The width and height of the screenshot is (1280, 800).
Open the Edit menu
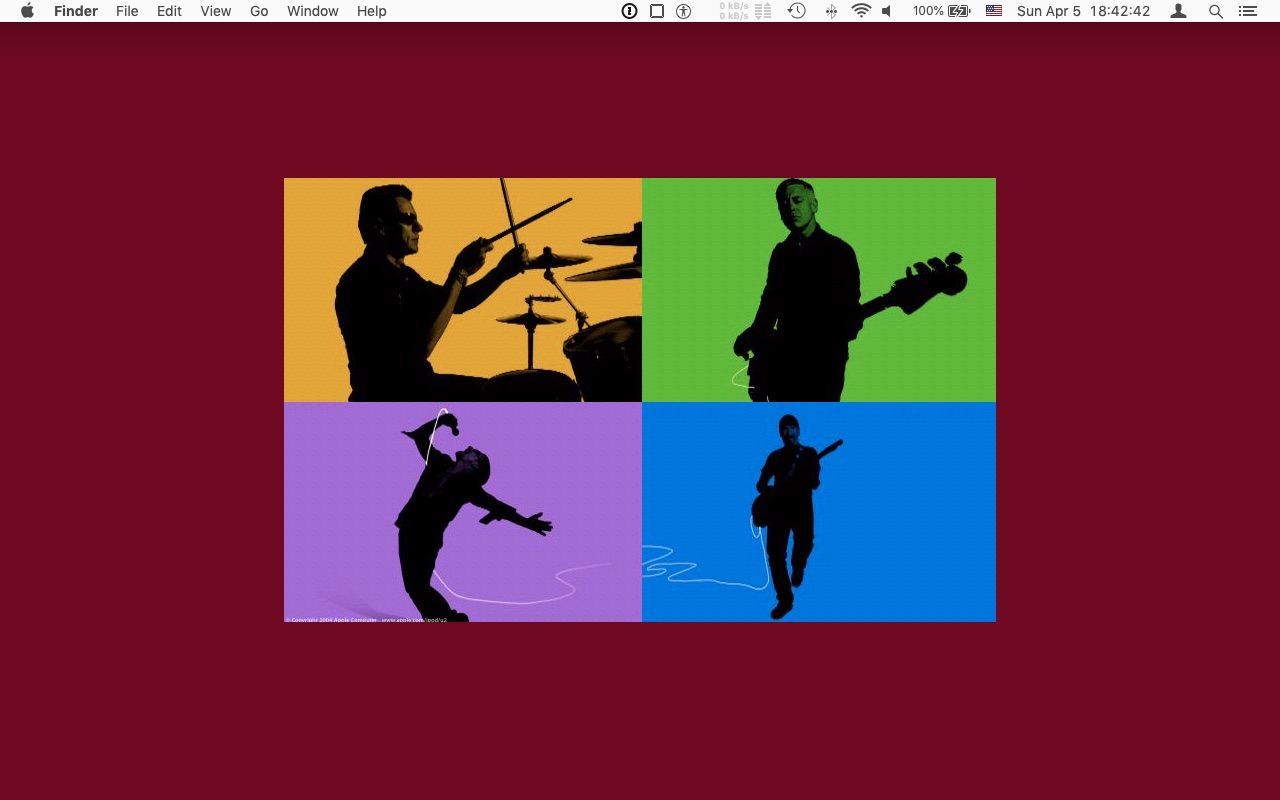click(x=169, y=11)
